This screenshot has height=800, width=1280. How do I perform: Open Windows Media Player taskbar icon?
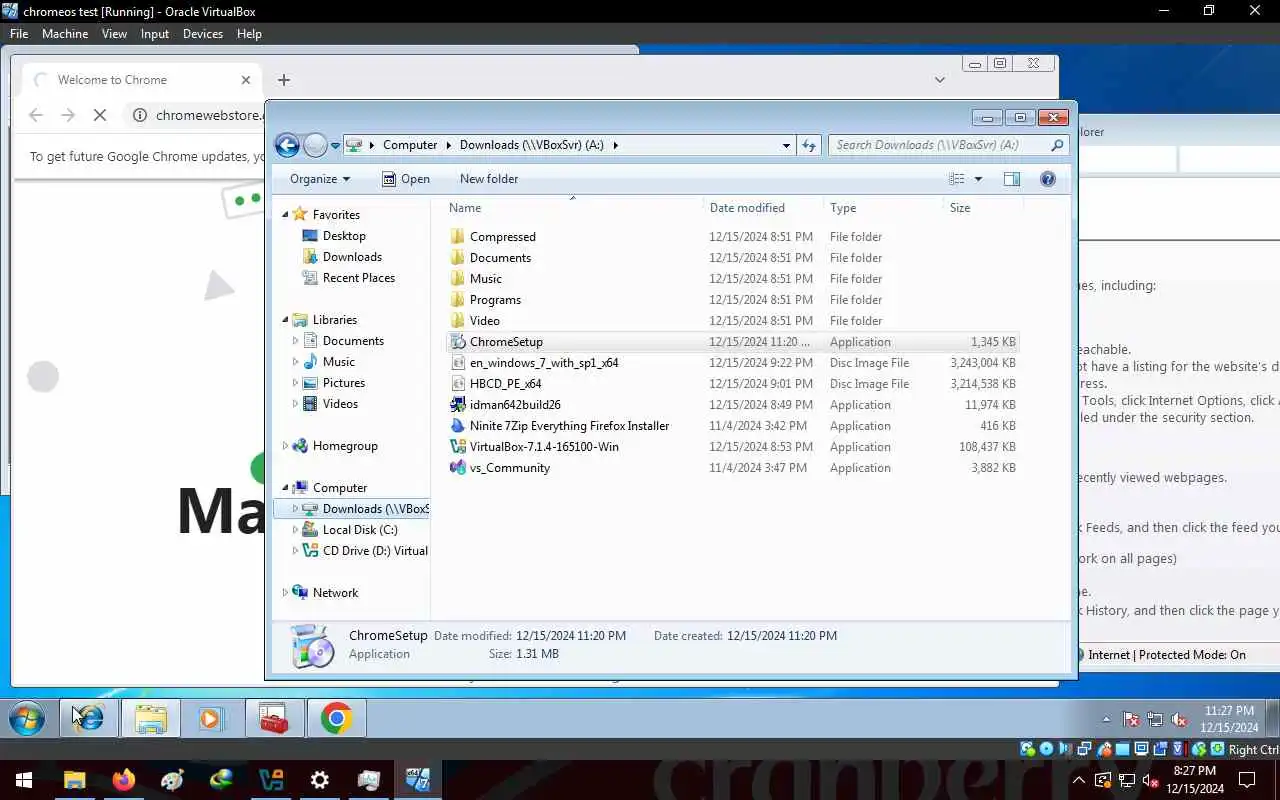[x=211, y=718]
